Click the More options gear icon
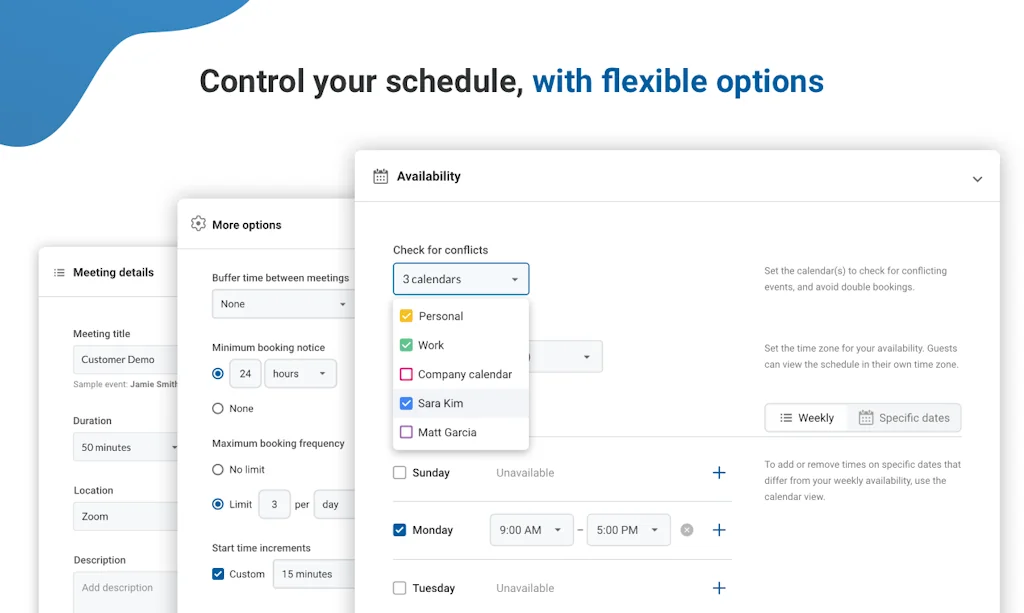The height and width of the screenshot is (613, 1024). coord(196,224)
